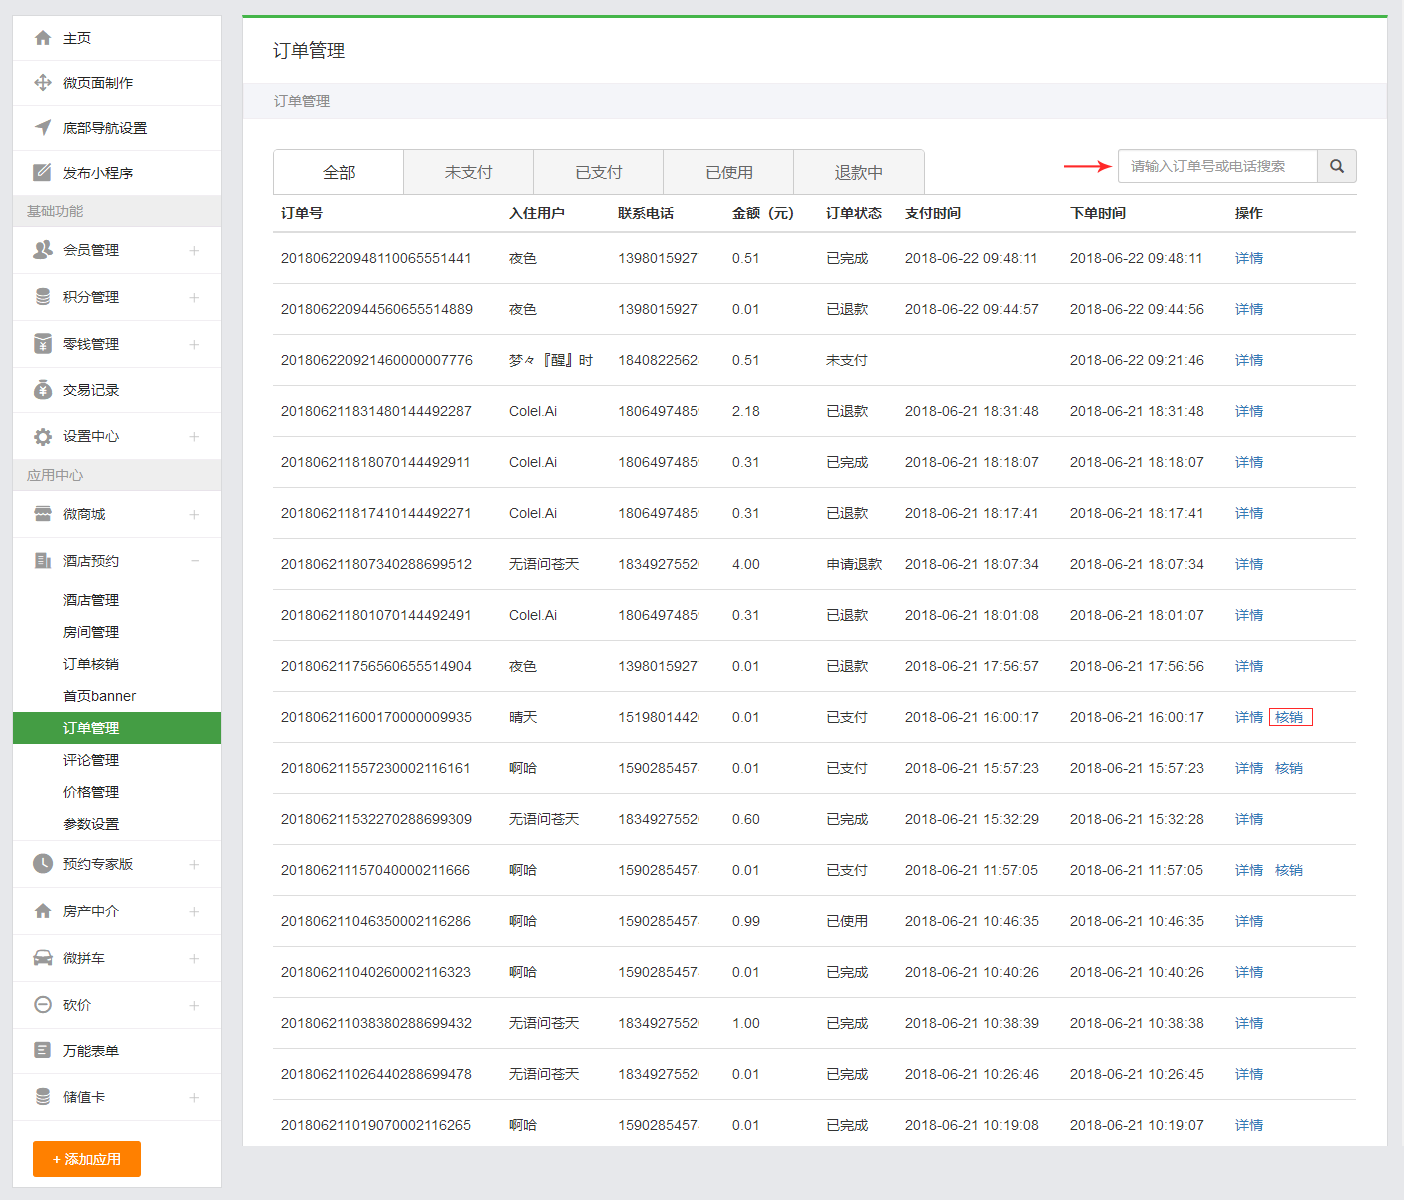Switch to the 已支付 tab
Viewport: 1404px width, 1200px height.
(x=599, y=172)
